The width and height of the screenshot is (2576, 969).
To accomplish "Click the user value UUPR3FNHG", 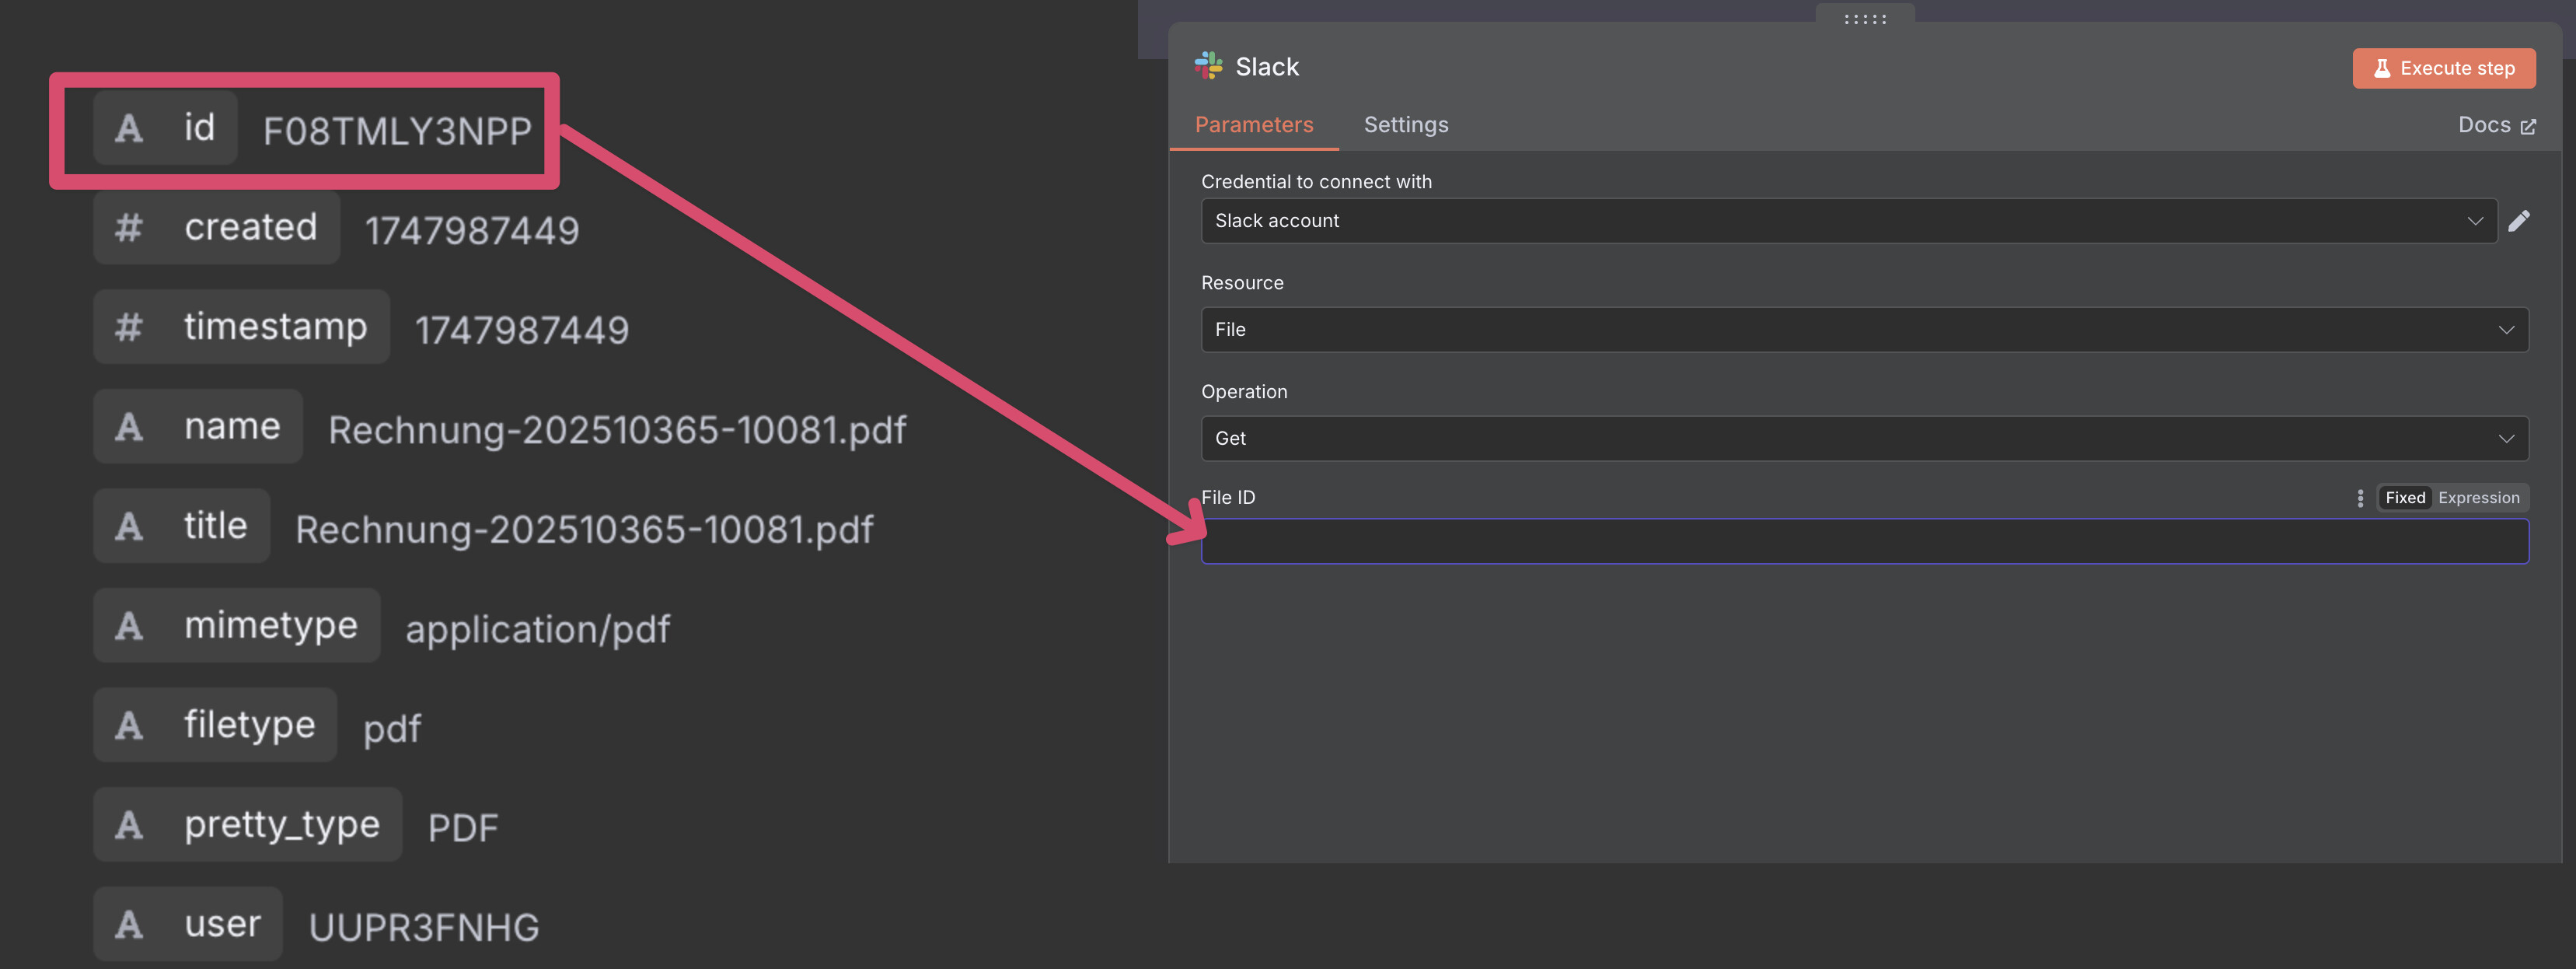I will pyautogui.click(x=424, y=928).
